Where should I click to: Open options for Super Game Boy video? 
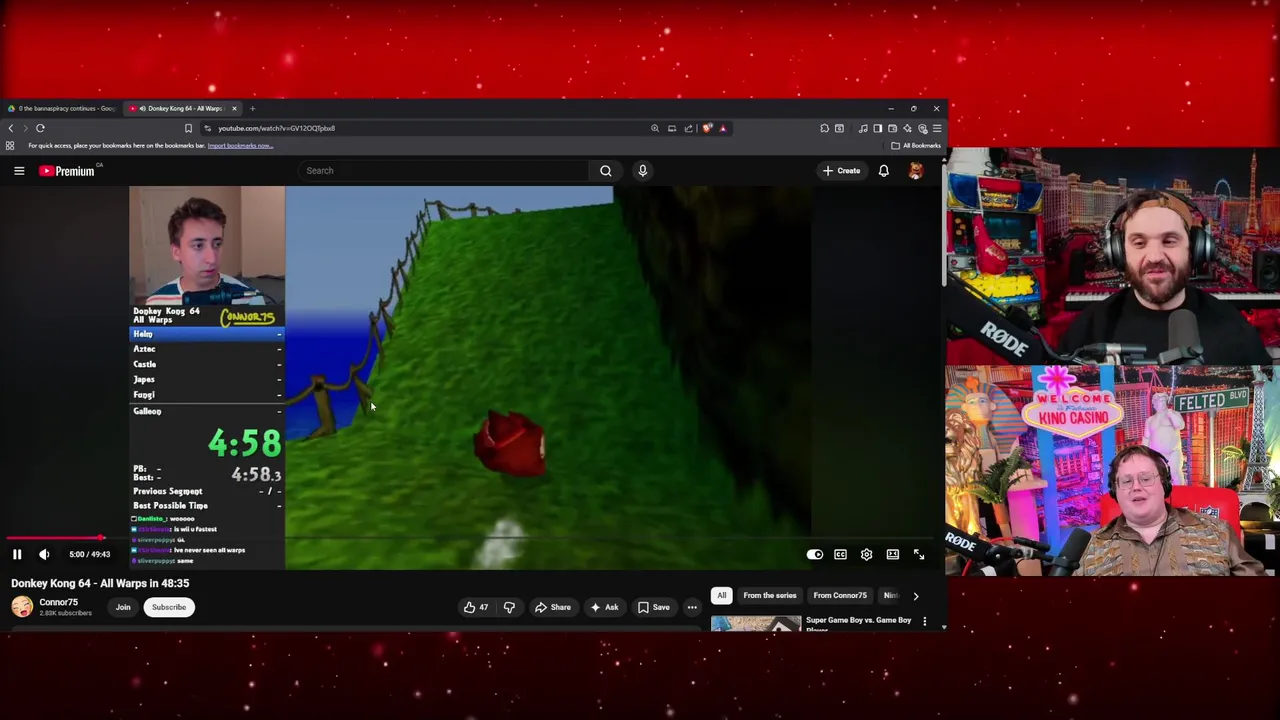pos(924,622)
